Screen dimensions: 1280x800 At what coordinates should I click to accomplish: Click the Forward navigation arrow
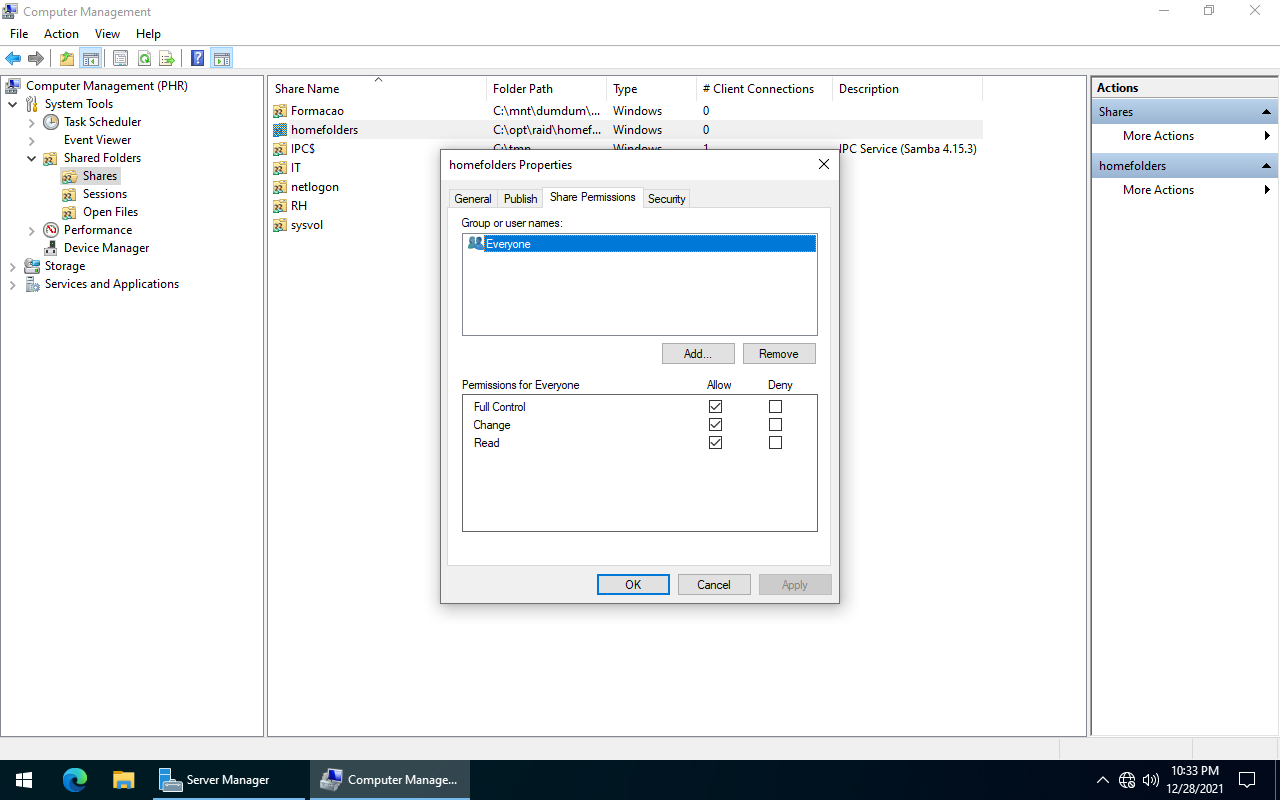[36, 58]
